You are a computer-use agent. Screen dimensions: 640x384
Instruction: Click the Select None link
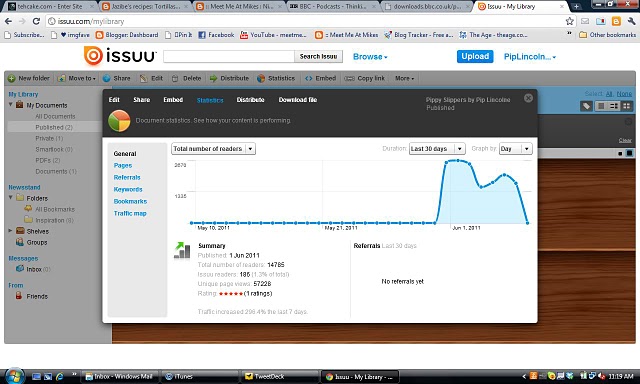pyautogui.click(x=624, y=94)
